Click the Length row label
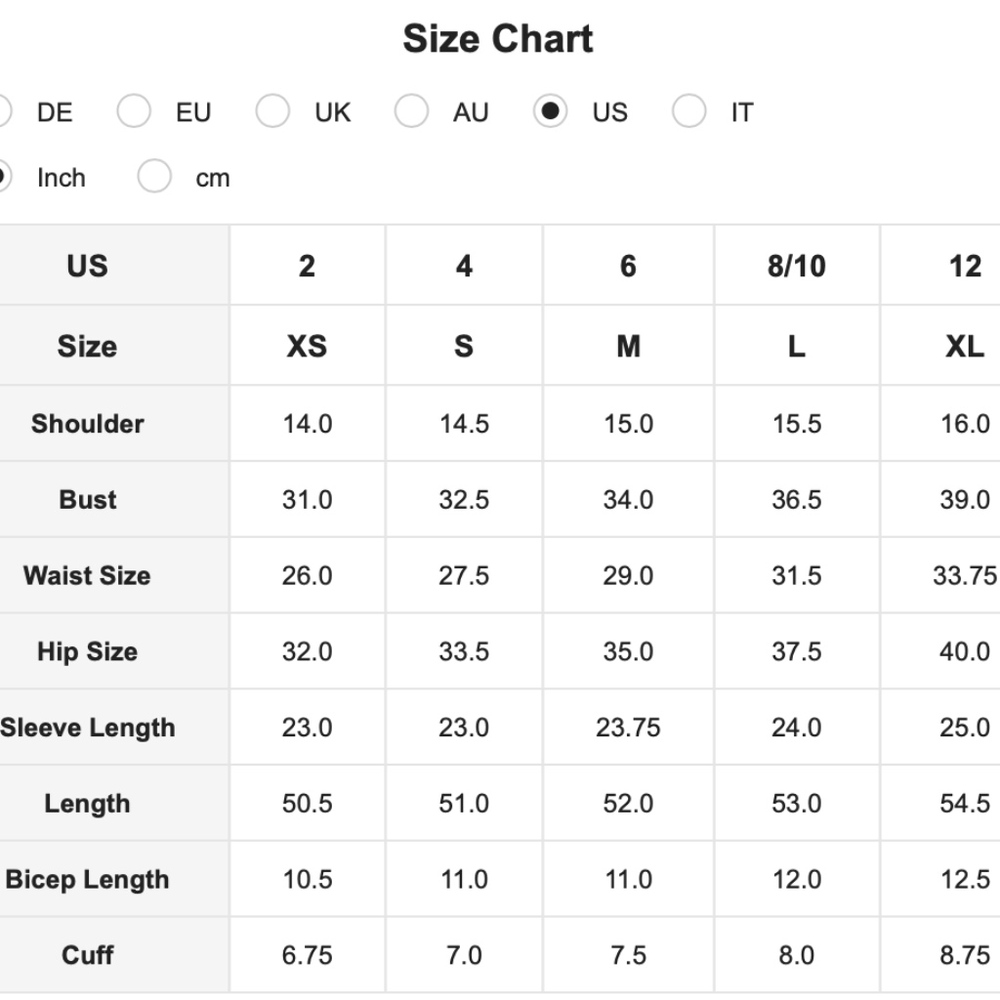The image size is (1000, 1000). (x=87, y=804)
